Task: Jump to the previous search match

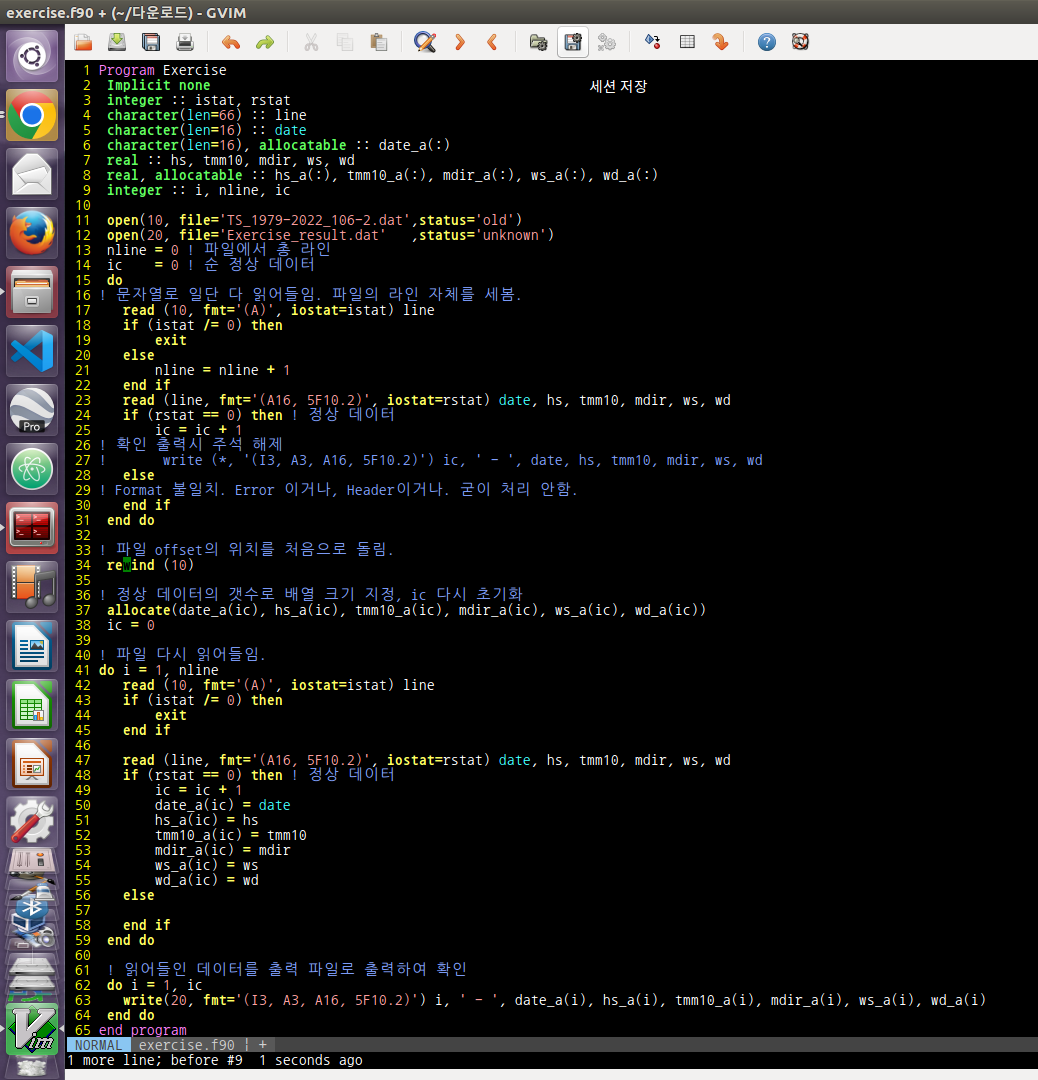Action: coord(491,42)
